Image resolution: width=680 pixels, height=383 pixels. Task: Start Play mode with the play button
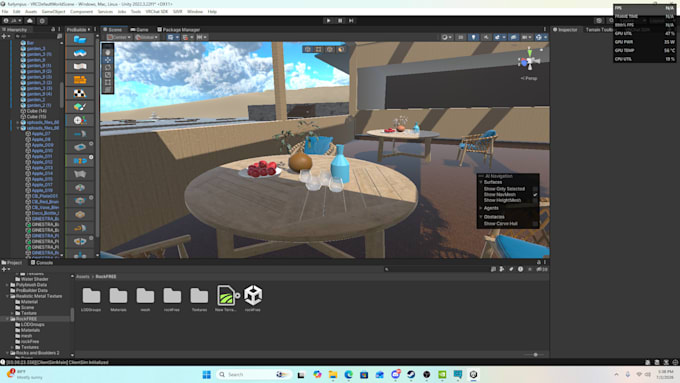[328, 20]
